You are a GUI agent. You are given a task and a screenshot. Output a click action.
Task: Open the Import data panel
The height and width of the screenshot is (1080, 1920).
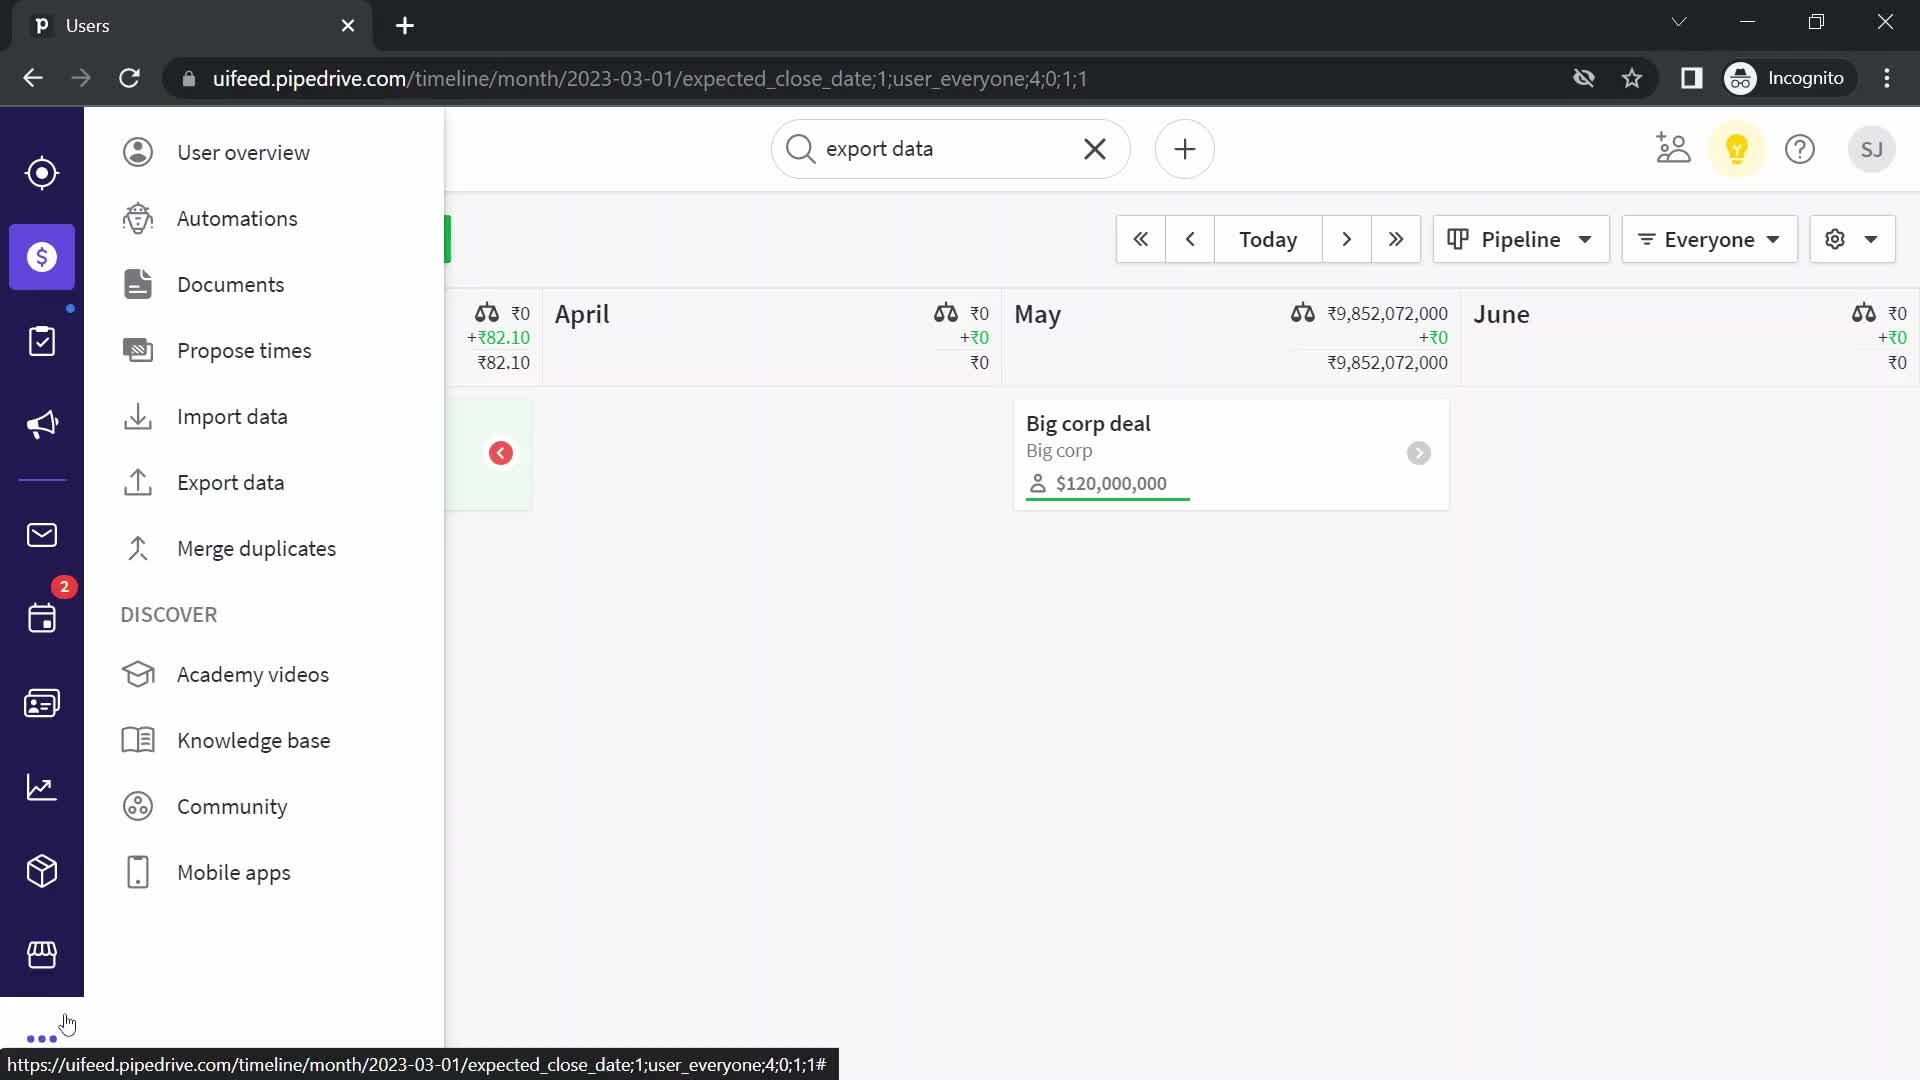click(233, 417)
